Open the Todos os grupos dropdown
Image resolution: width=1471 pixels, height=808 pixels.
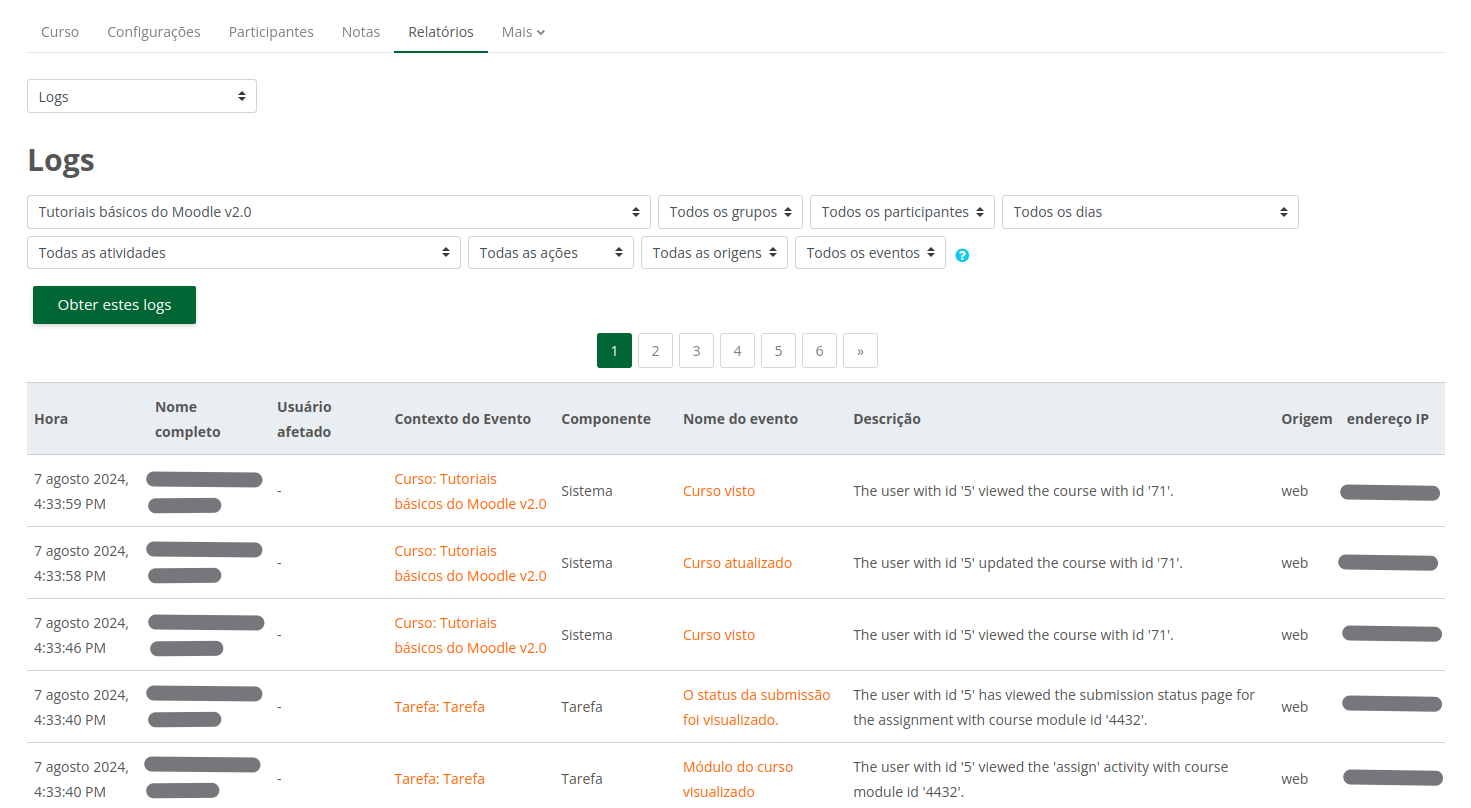[x=730, y=212]
